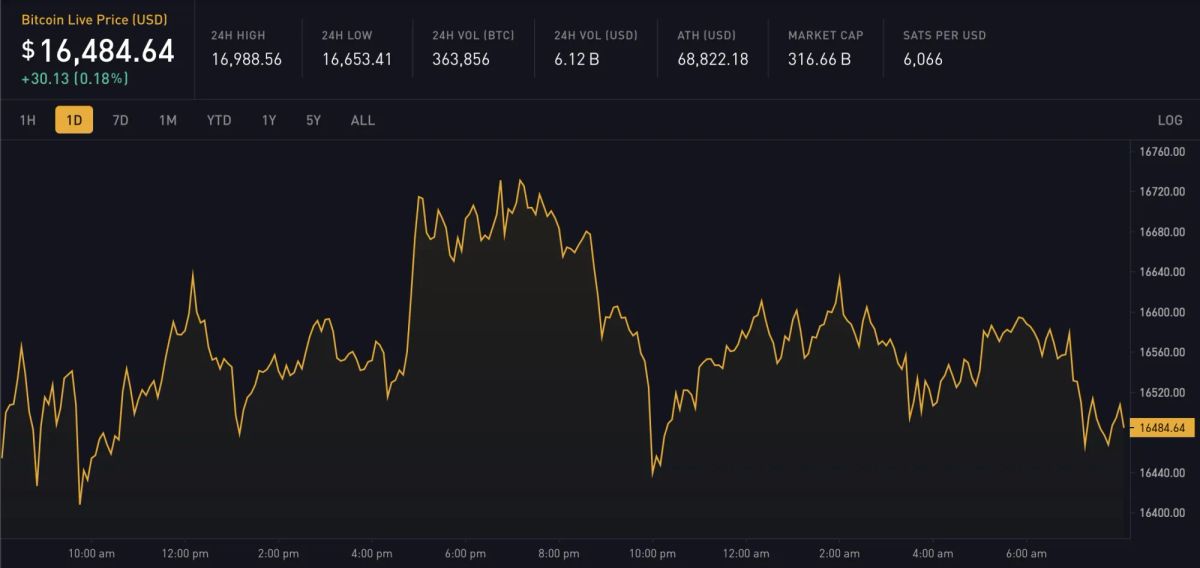This screenshot has height=568, width=1200.
Task: Click the ATH (USD) value 68,822.18
Action: click(x=713, y=59)
